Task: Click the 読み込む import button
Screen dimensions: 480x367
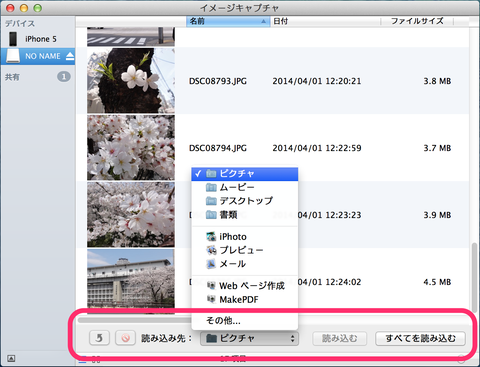Action: click(x=339, y=338)
